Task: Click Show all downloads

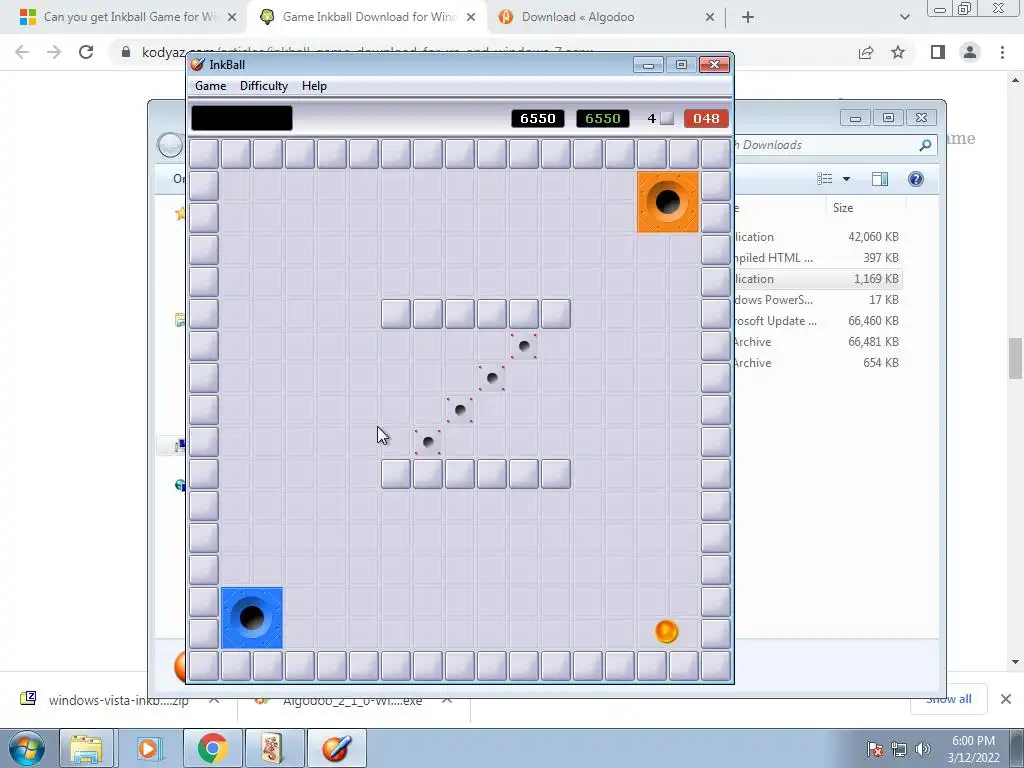Action: tap(949, 699)
